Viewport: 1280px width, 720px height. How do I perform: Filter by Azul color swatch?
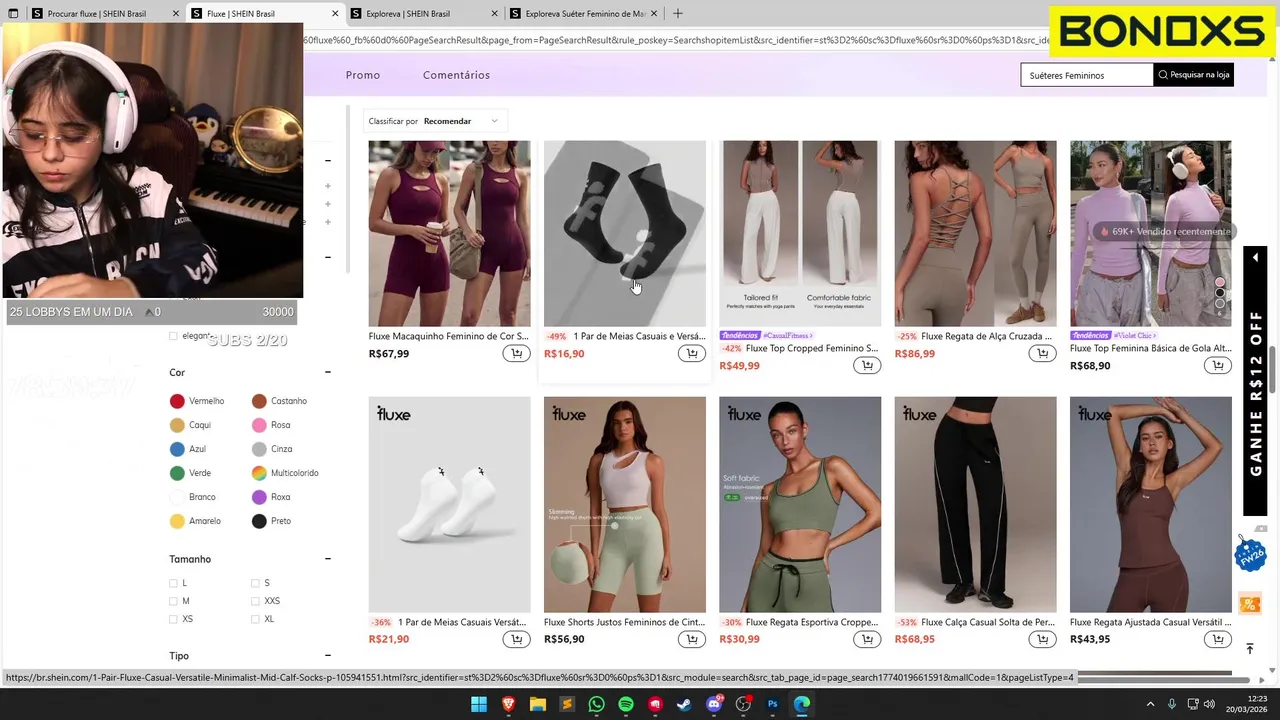177,449
